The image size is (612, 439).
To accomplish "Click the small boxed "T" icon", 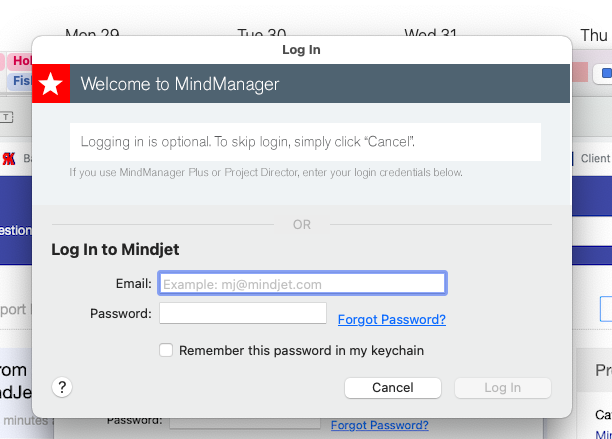I will coord(7,117).
